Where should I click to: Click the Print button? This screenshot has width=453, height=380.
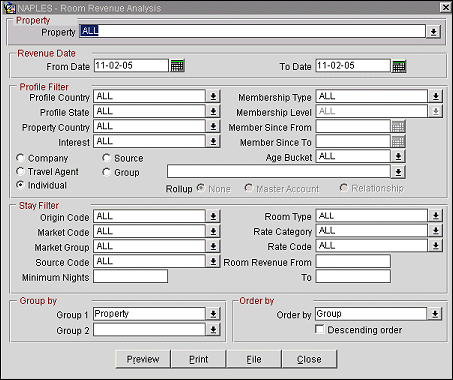tap(199, 359)
